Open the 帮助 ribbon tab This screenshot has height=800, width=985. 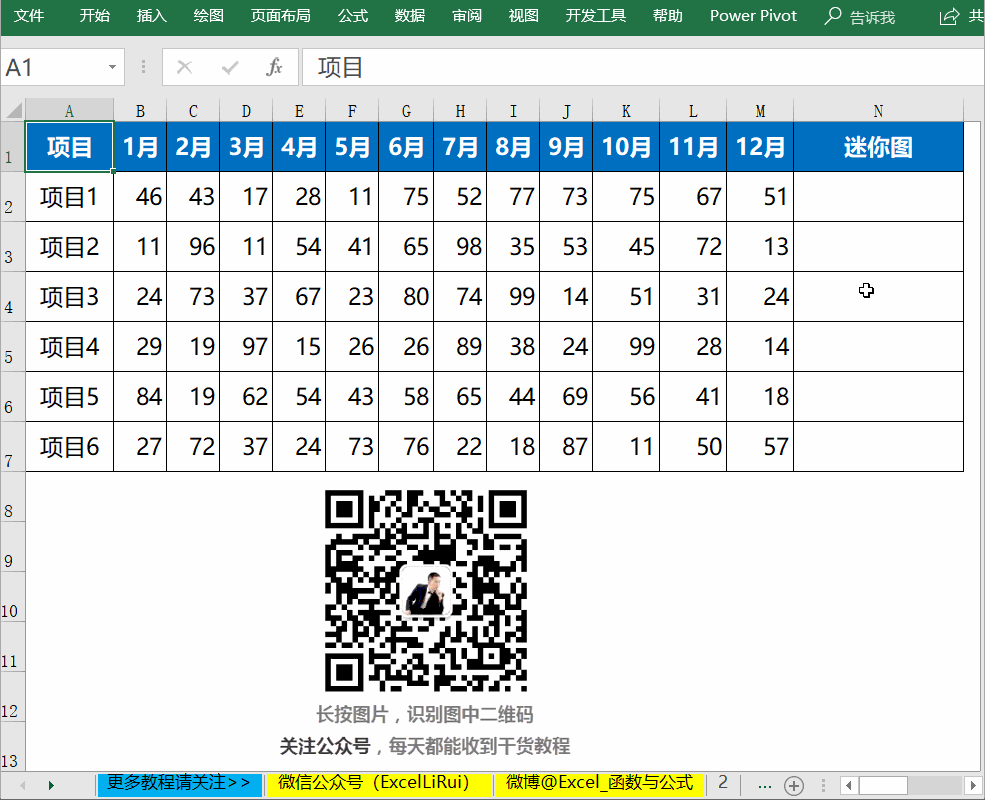click(667, 16)
